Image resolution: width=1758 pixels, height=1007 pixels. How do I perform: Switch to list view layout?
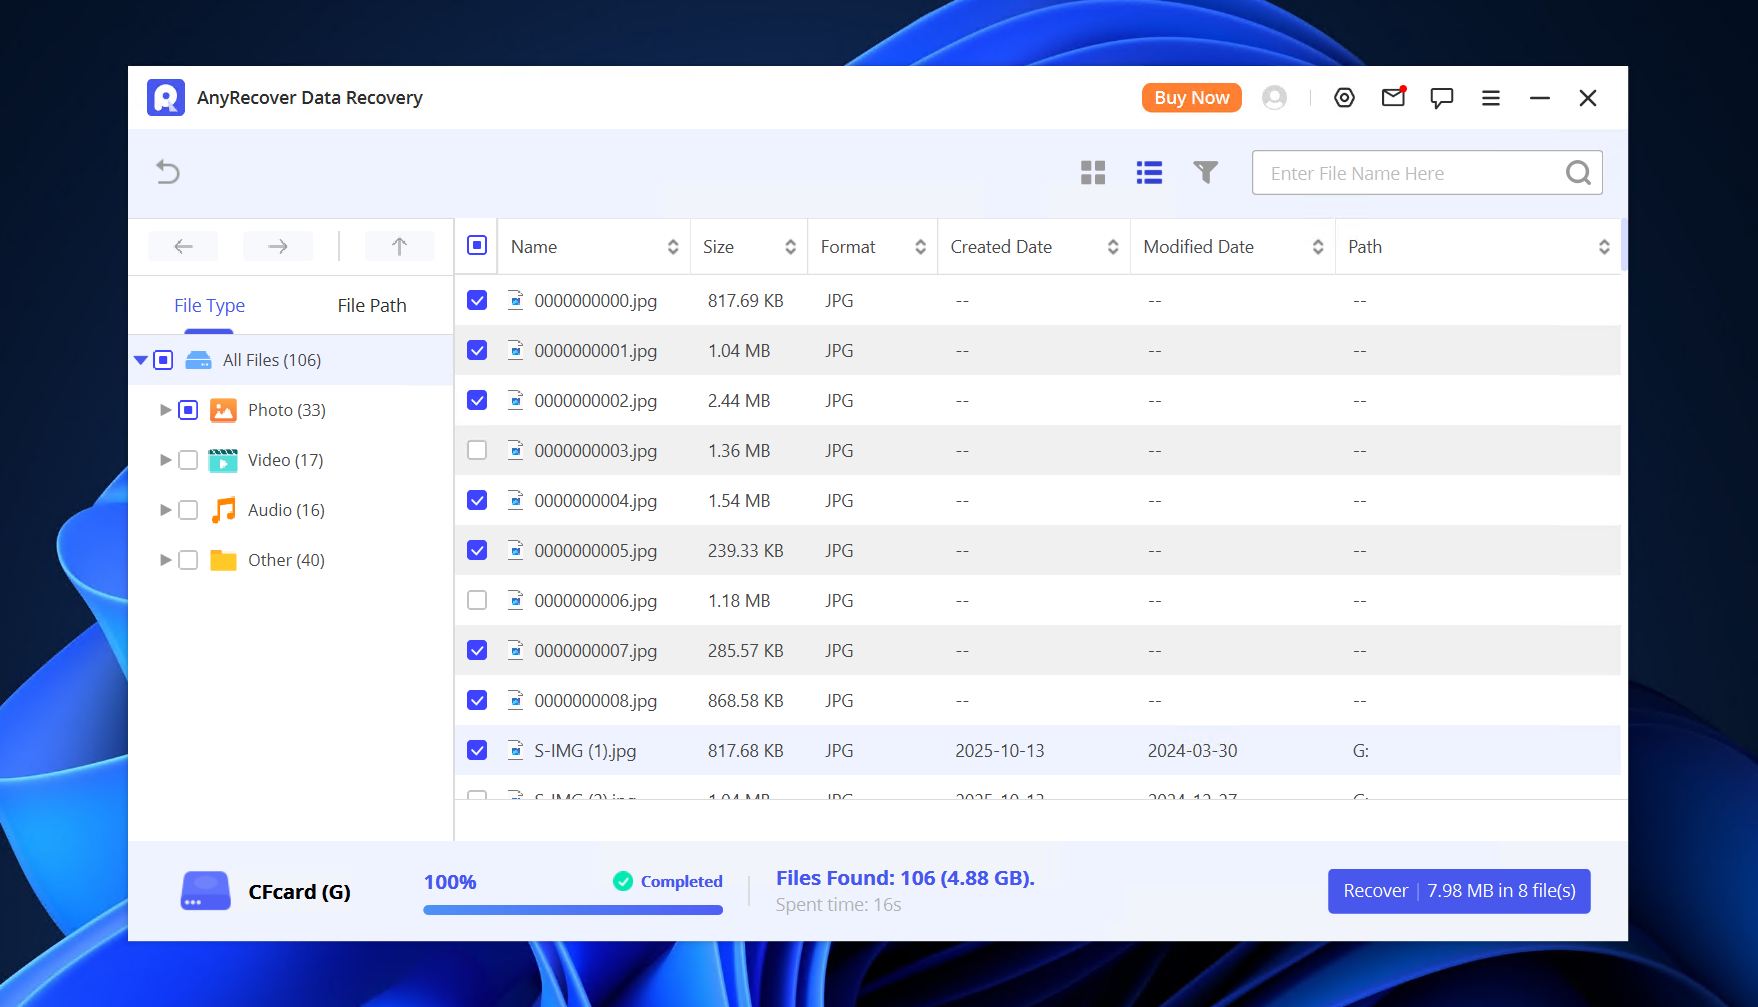(x=1149, y=172)
